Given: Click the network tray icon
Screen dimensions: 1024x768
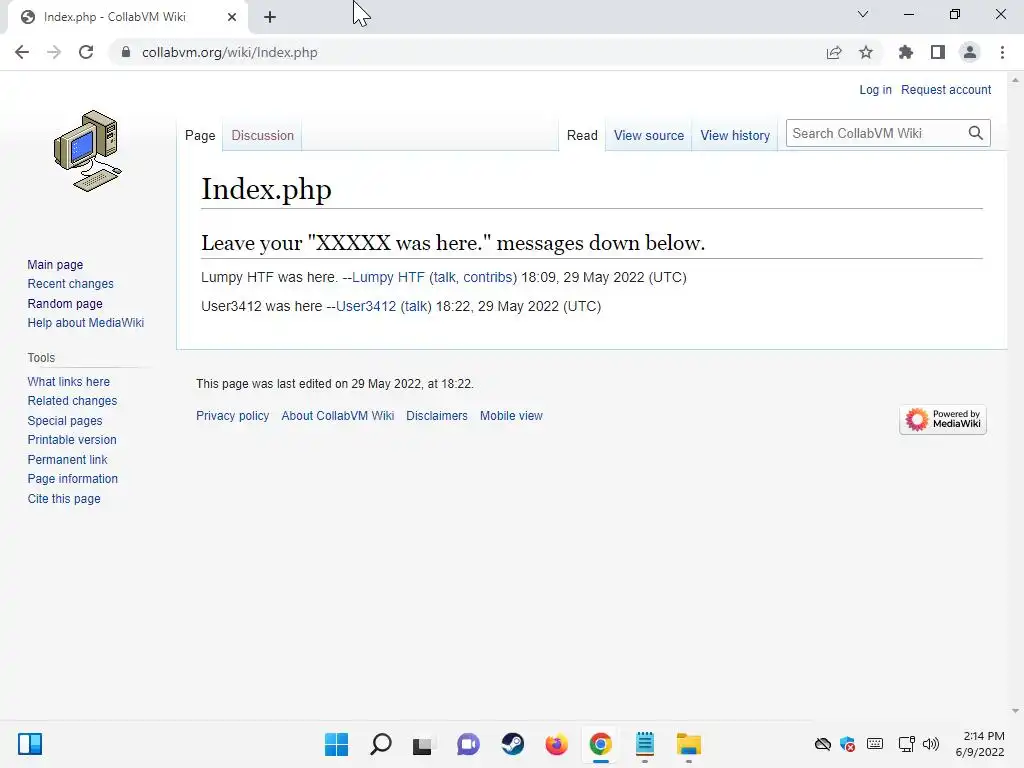Looking at the screenshot, I should 906,744.
